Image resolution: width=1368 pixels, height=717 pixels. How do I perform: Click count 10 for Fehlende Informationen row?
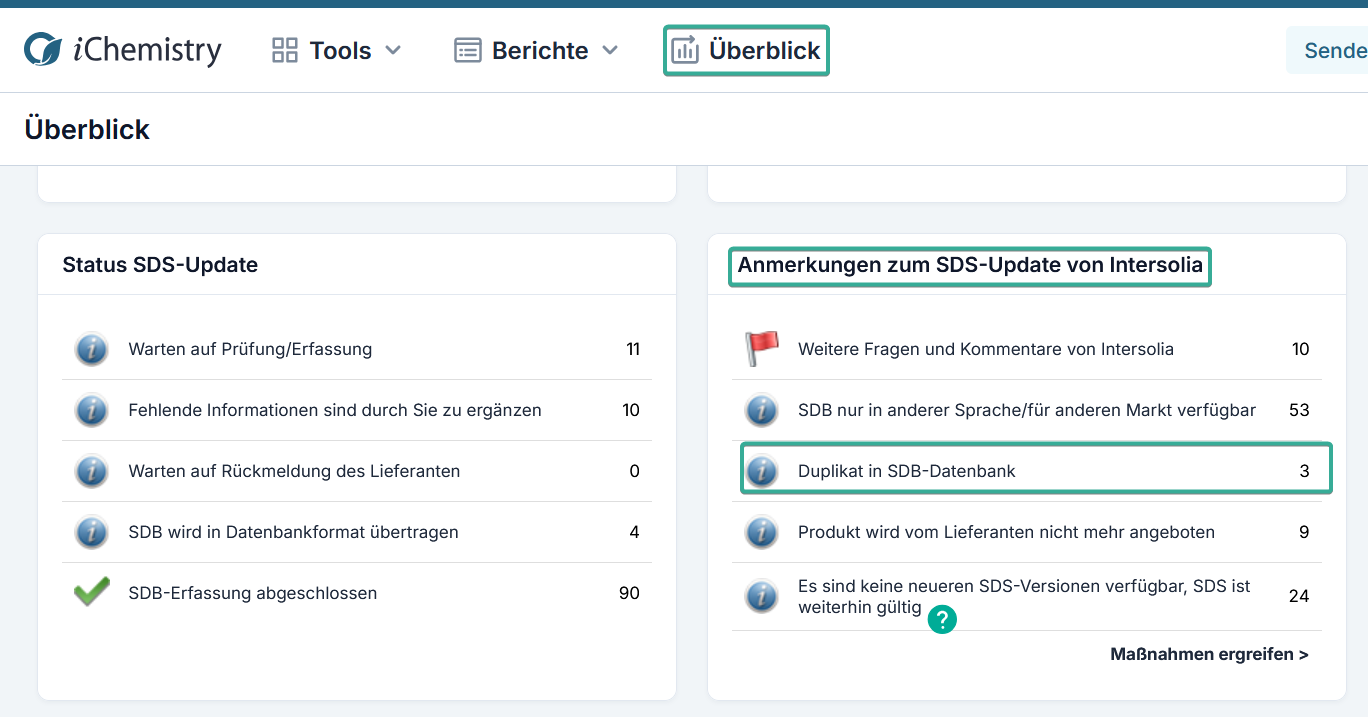pos(631,410)
